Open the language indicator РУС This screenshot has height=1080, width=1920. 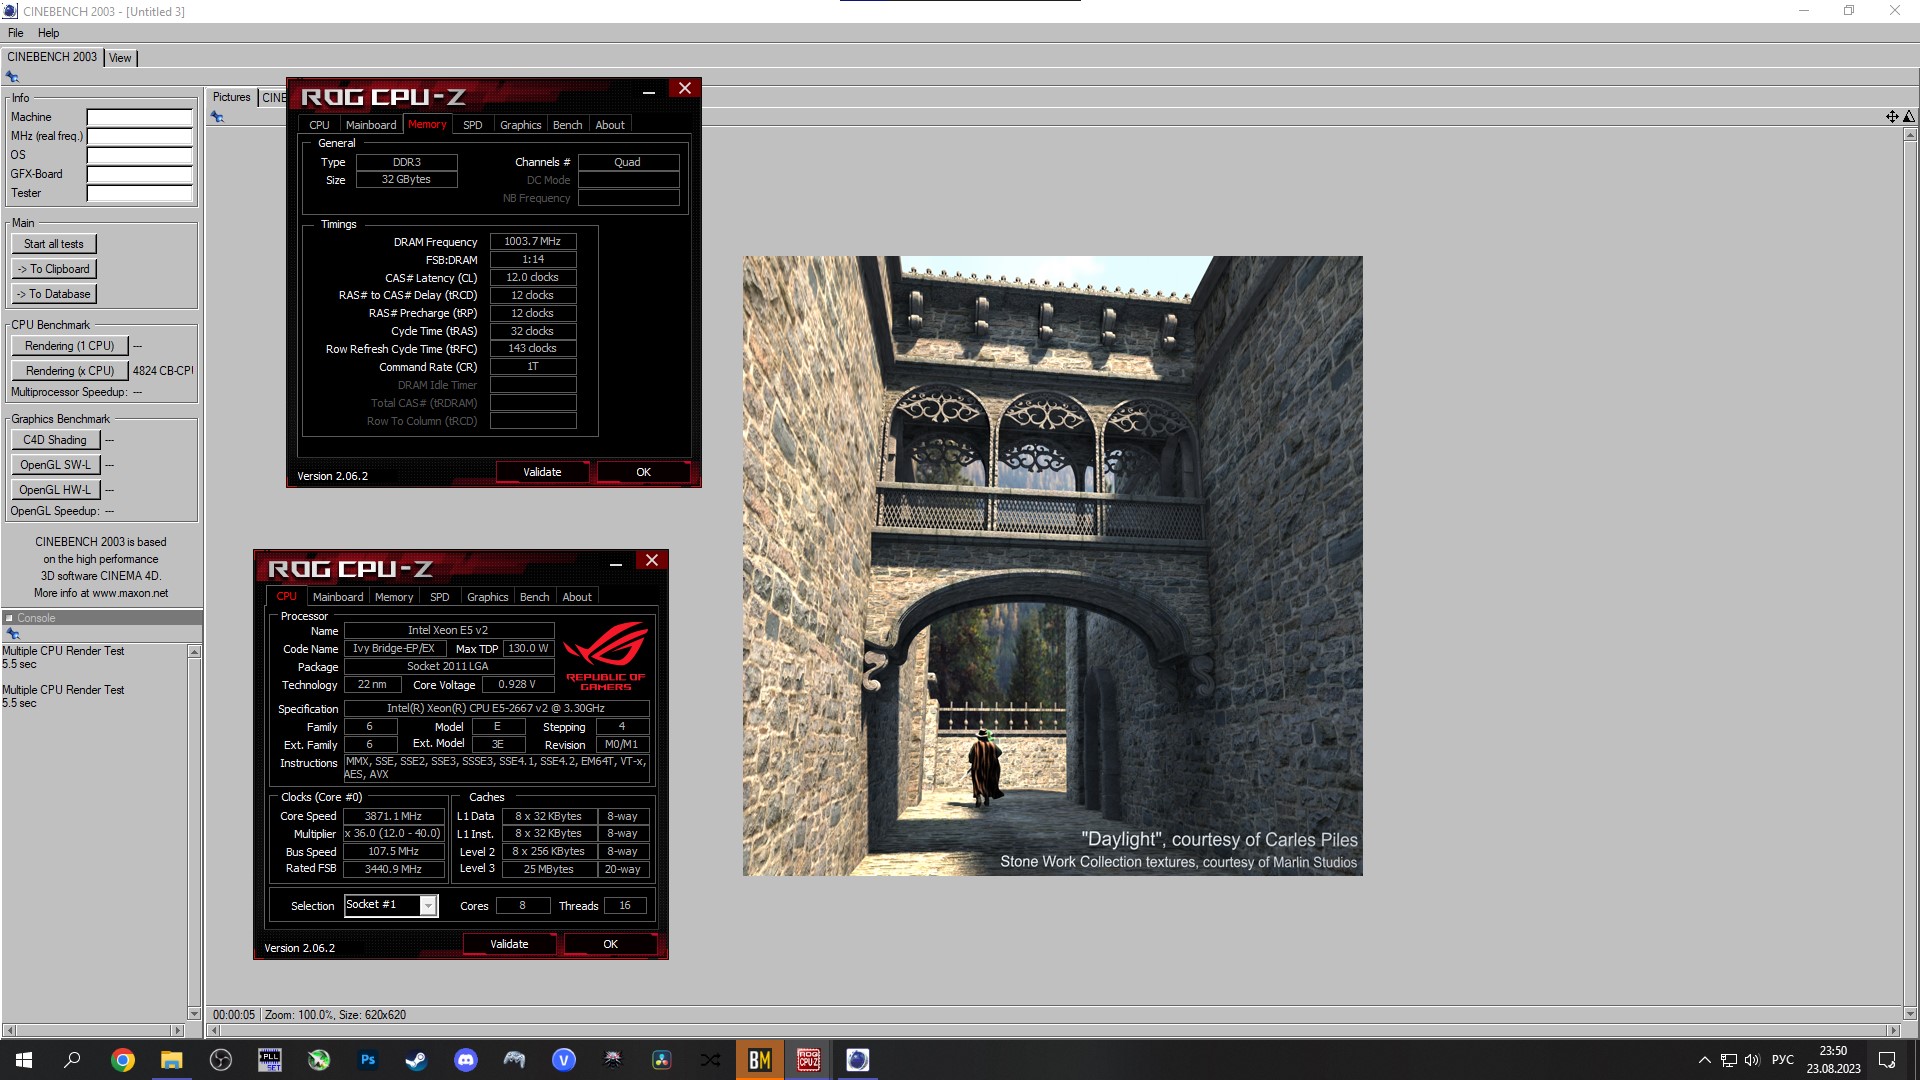(x=1782, y=1060)
